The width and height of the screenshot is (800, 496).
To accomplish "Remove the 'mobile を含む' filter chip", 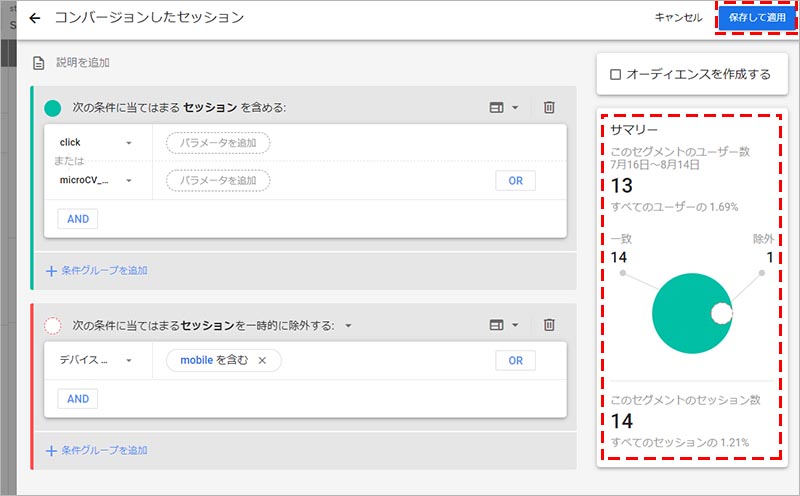I will 262,360.
